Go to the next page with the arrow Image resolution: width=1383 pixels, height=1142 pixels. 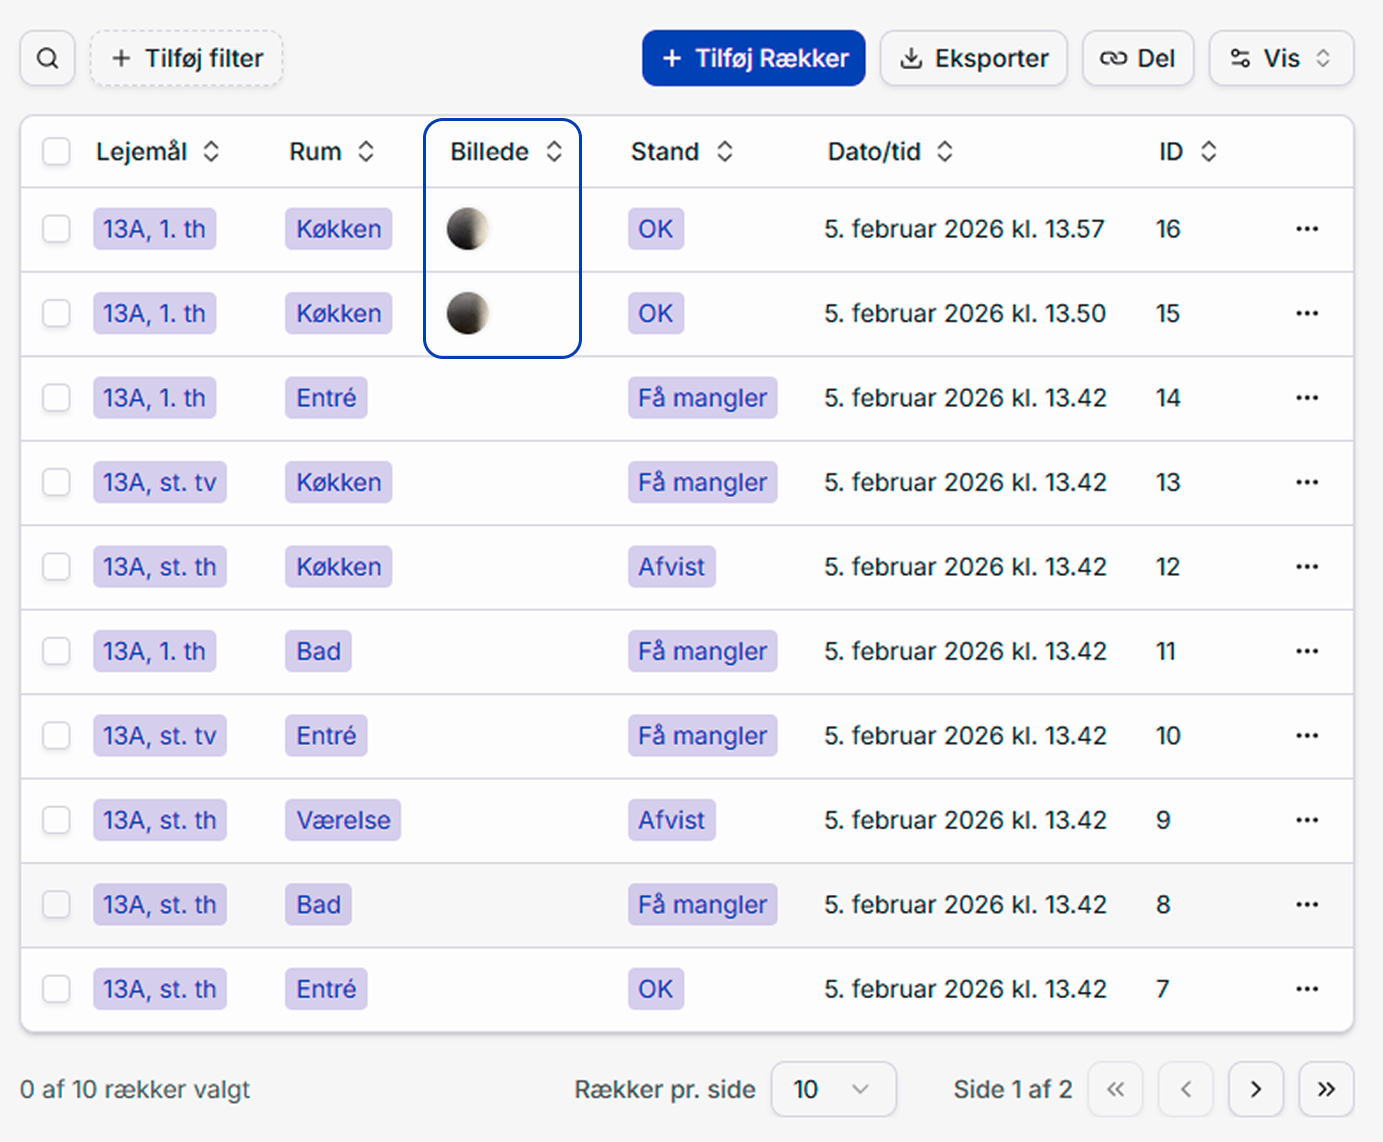pos(1256,1089)
